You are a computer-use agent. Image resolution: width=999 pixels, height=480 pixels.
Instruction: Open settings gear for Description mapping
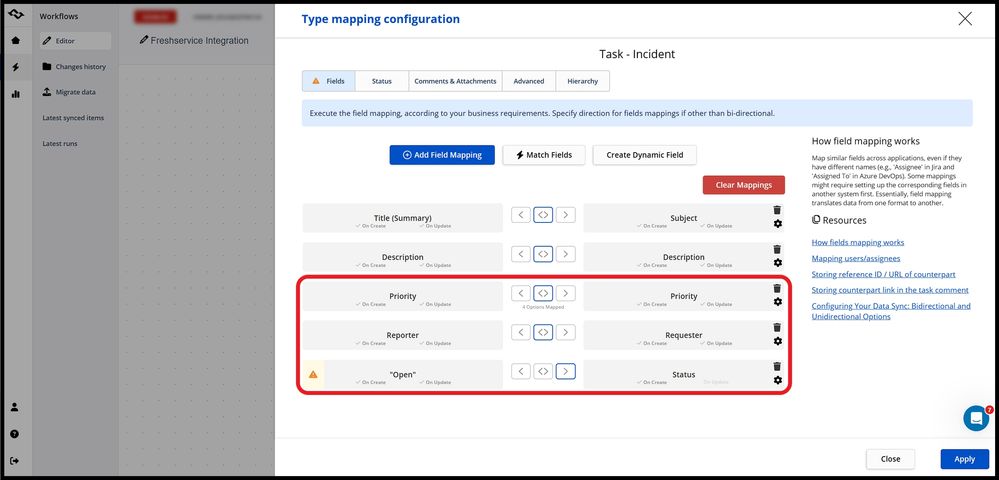tap(777, 263)
